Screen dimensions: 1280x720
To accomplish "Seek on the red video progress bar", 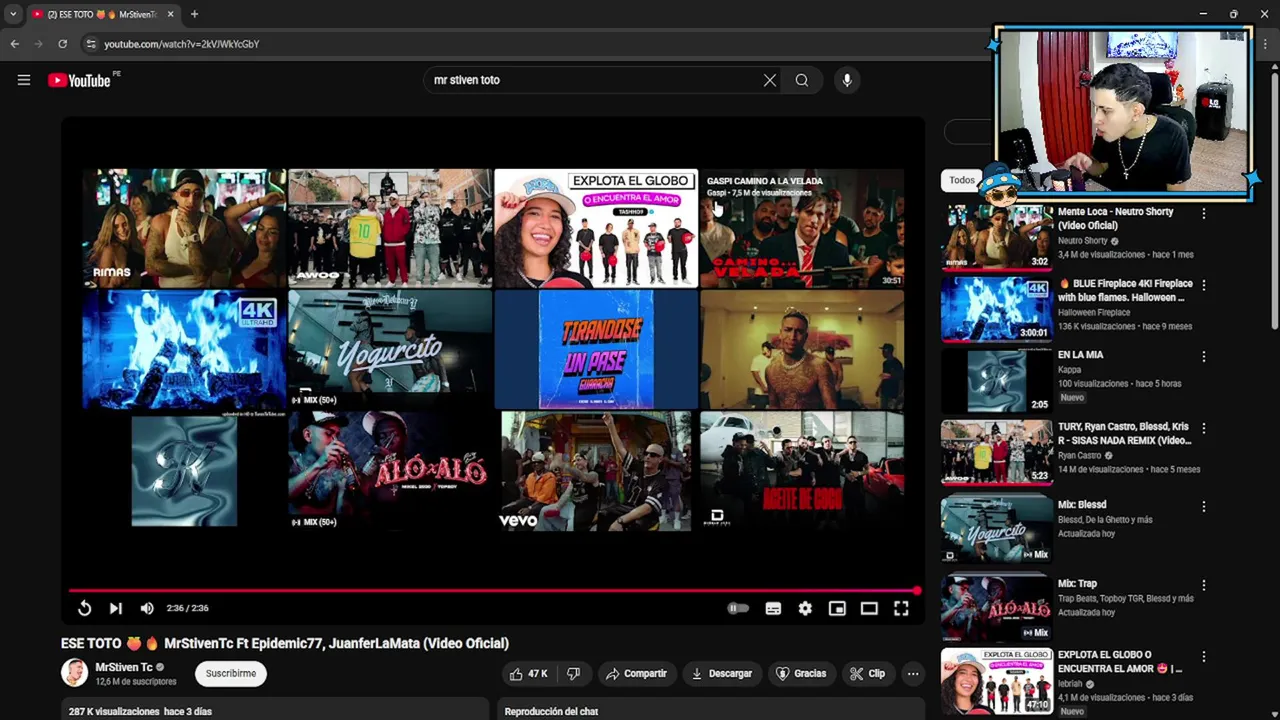I will (493, 591).
